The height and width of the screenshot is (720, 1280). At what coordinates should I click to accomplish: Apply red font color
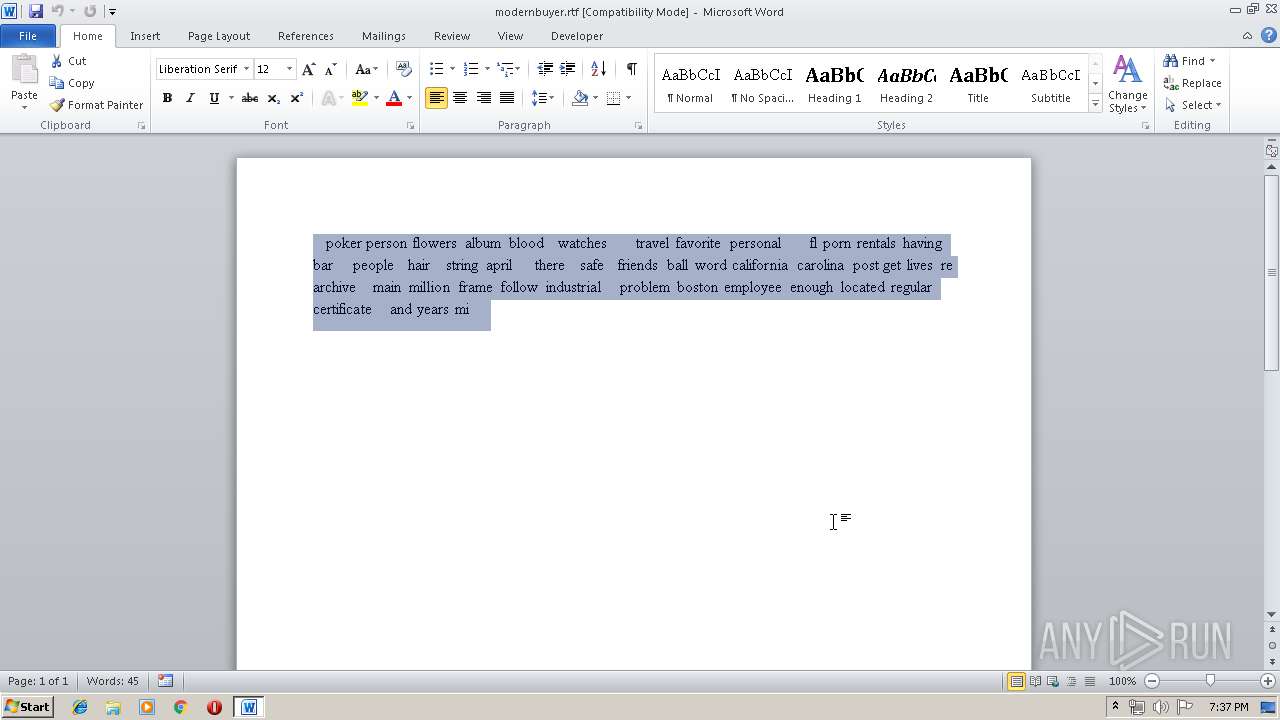point(394,98)
